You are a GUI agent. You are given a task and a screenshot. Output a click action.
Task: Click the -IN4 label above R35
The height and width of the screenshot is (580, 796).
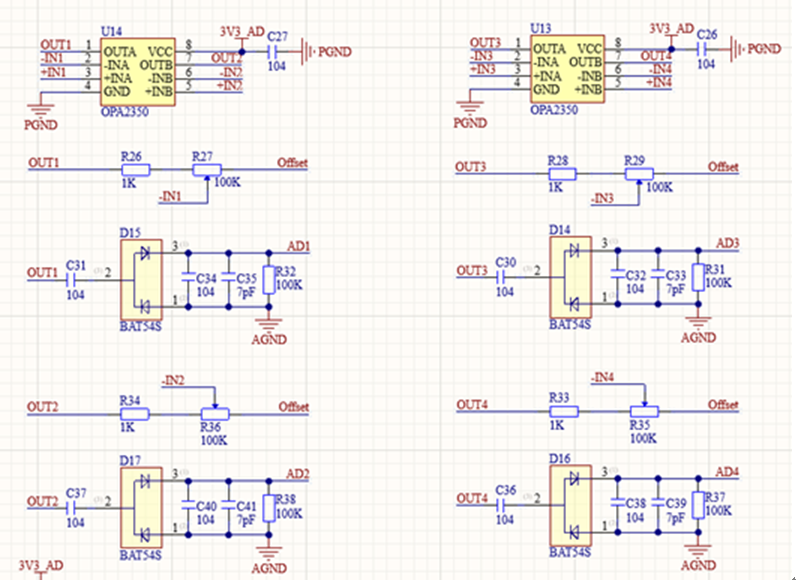pyautogui.click(x=603, y=378)
